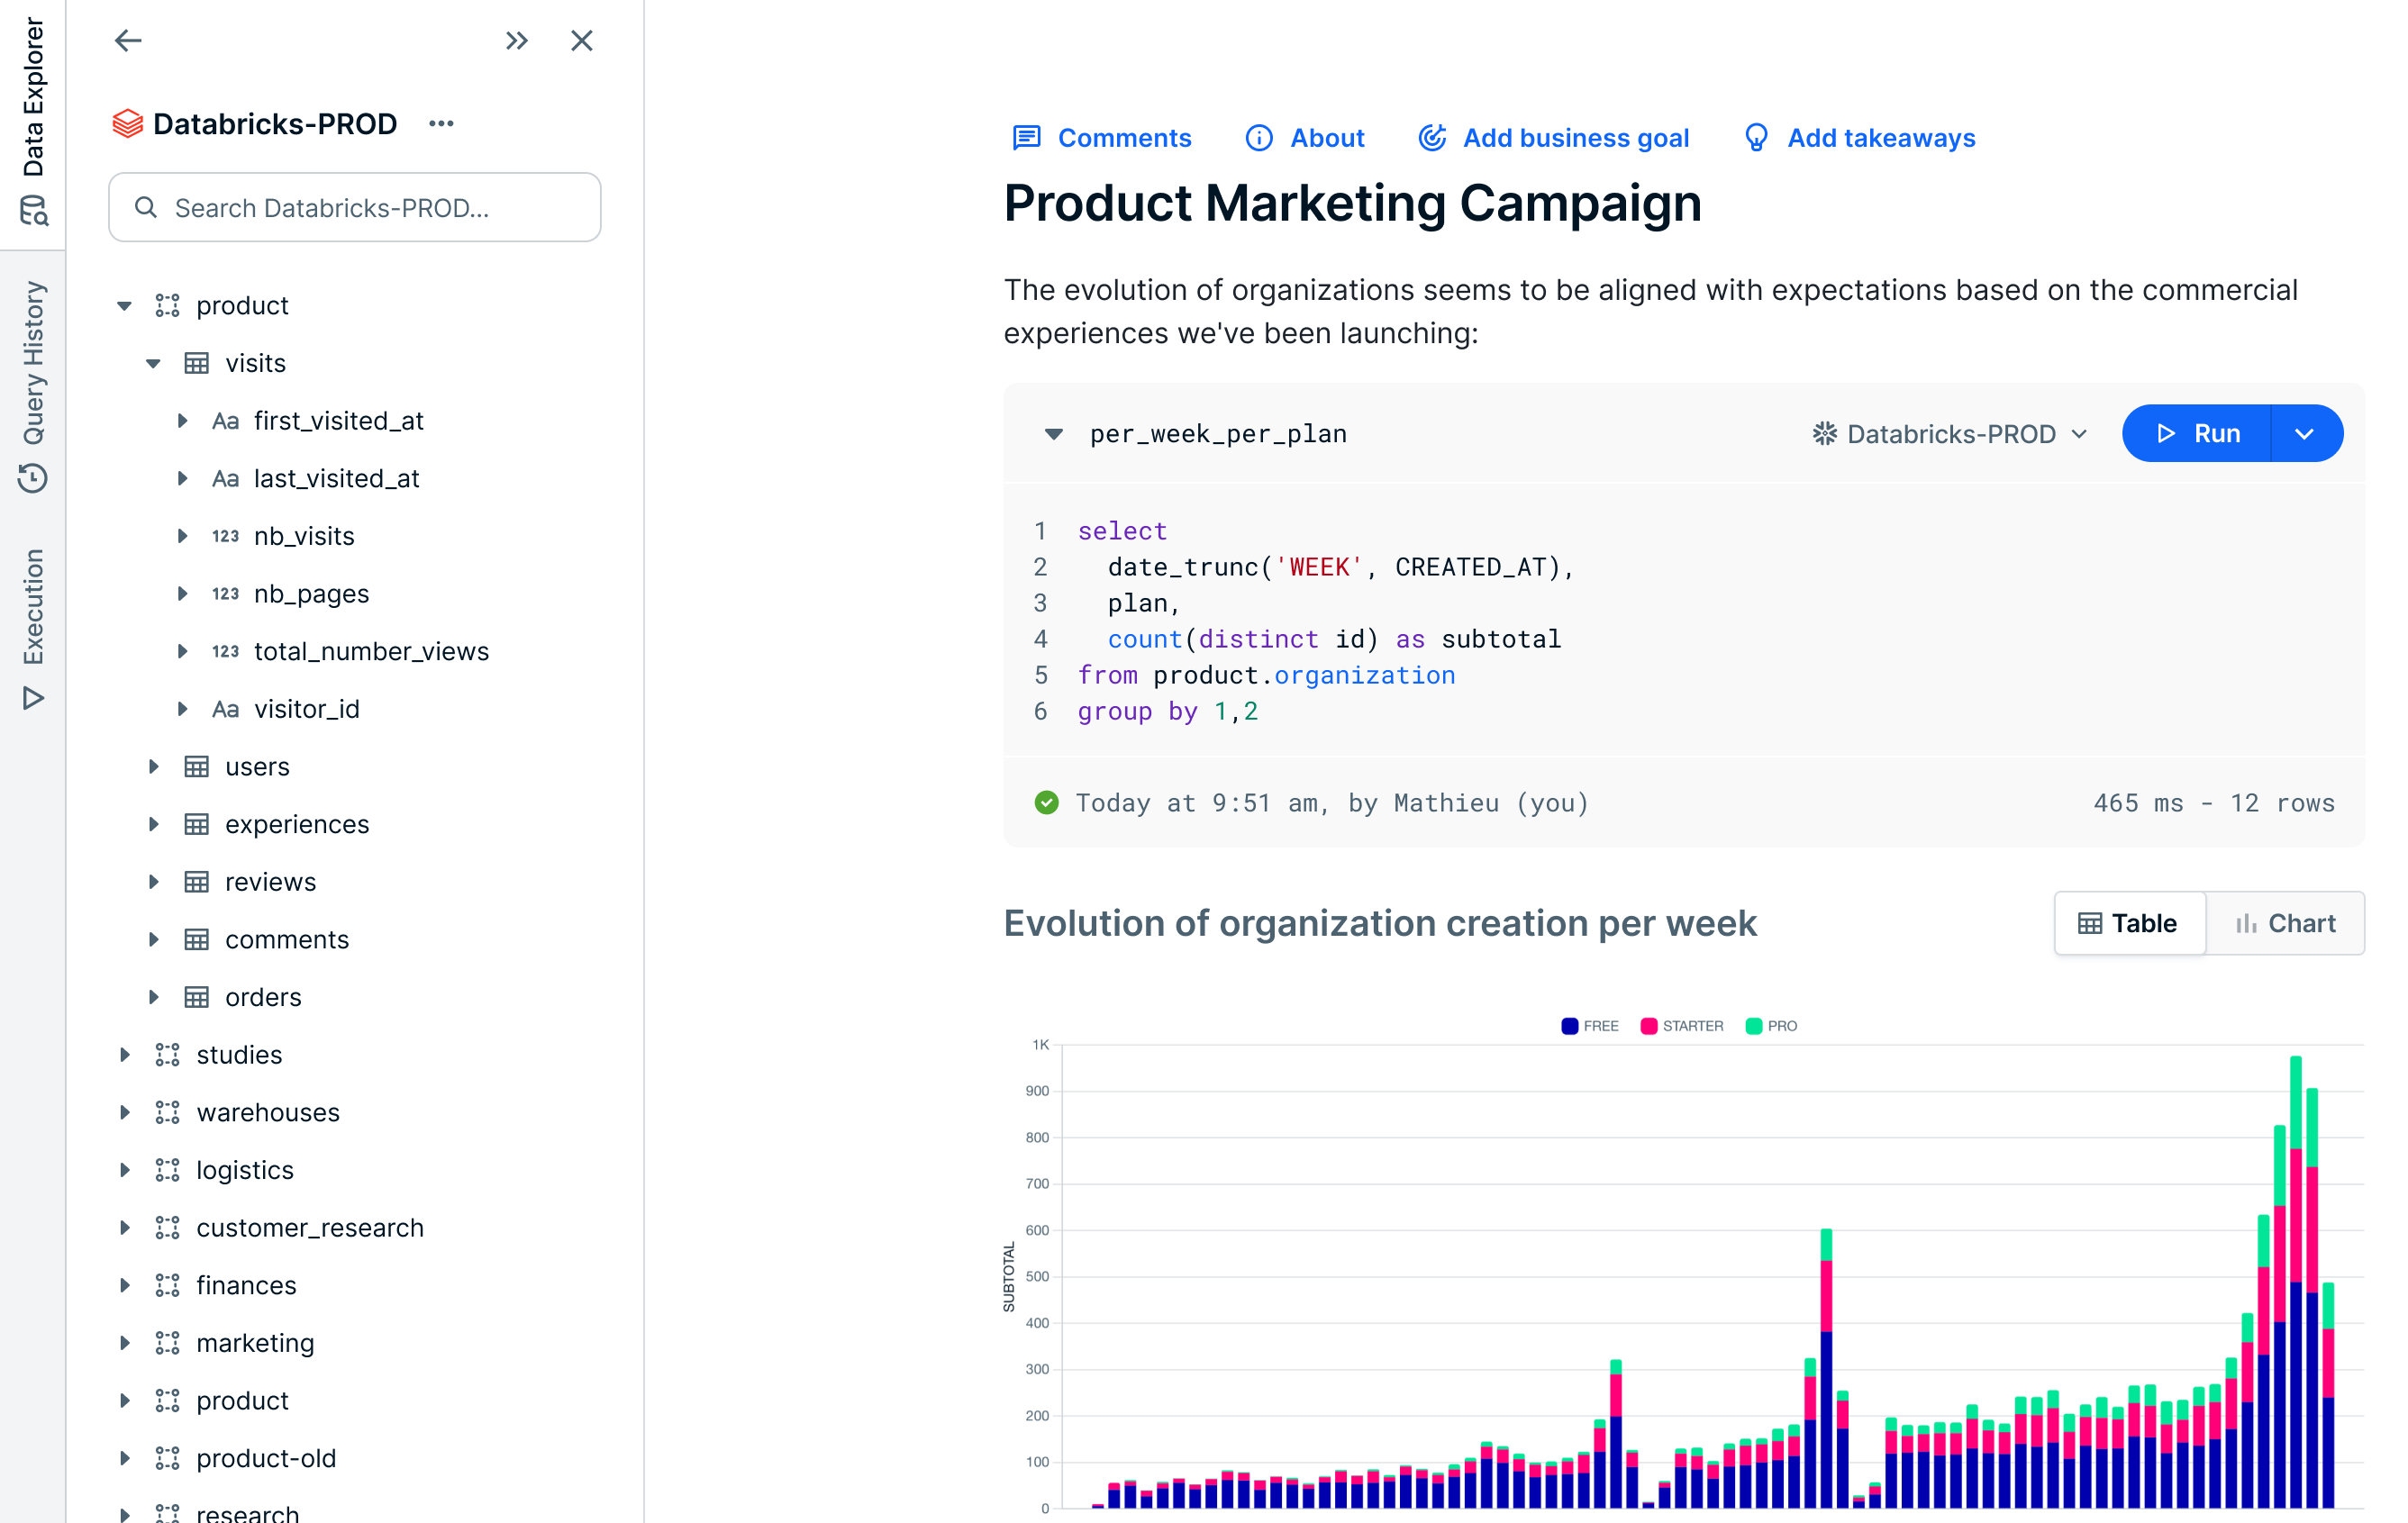Screen dimensions: 2408x1523
Task: Run the per_week_per_plan query
Action: [x=2196, y=433]
